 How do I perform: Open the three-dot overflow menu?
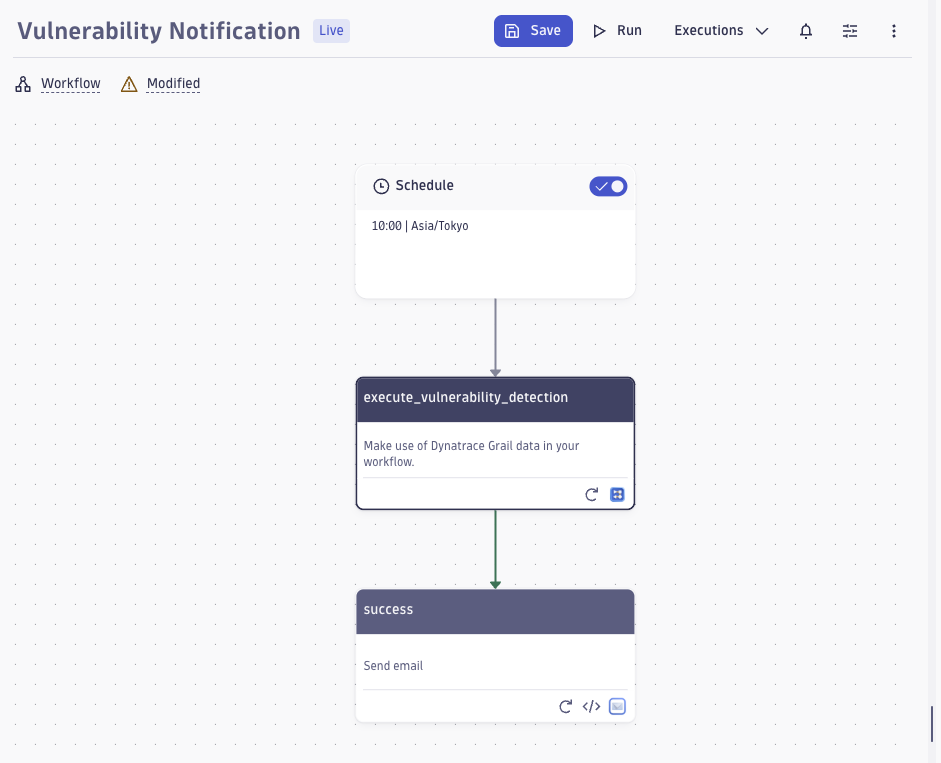[894, 30]
